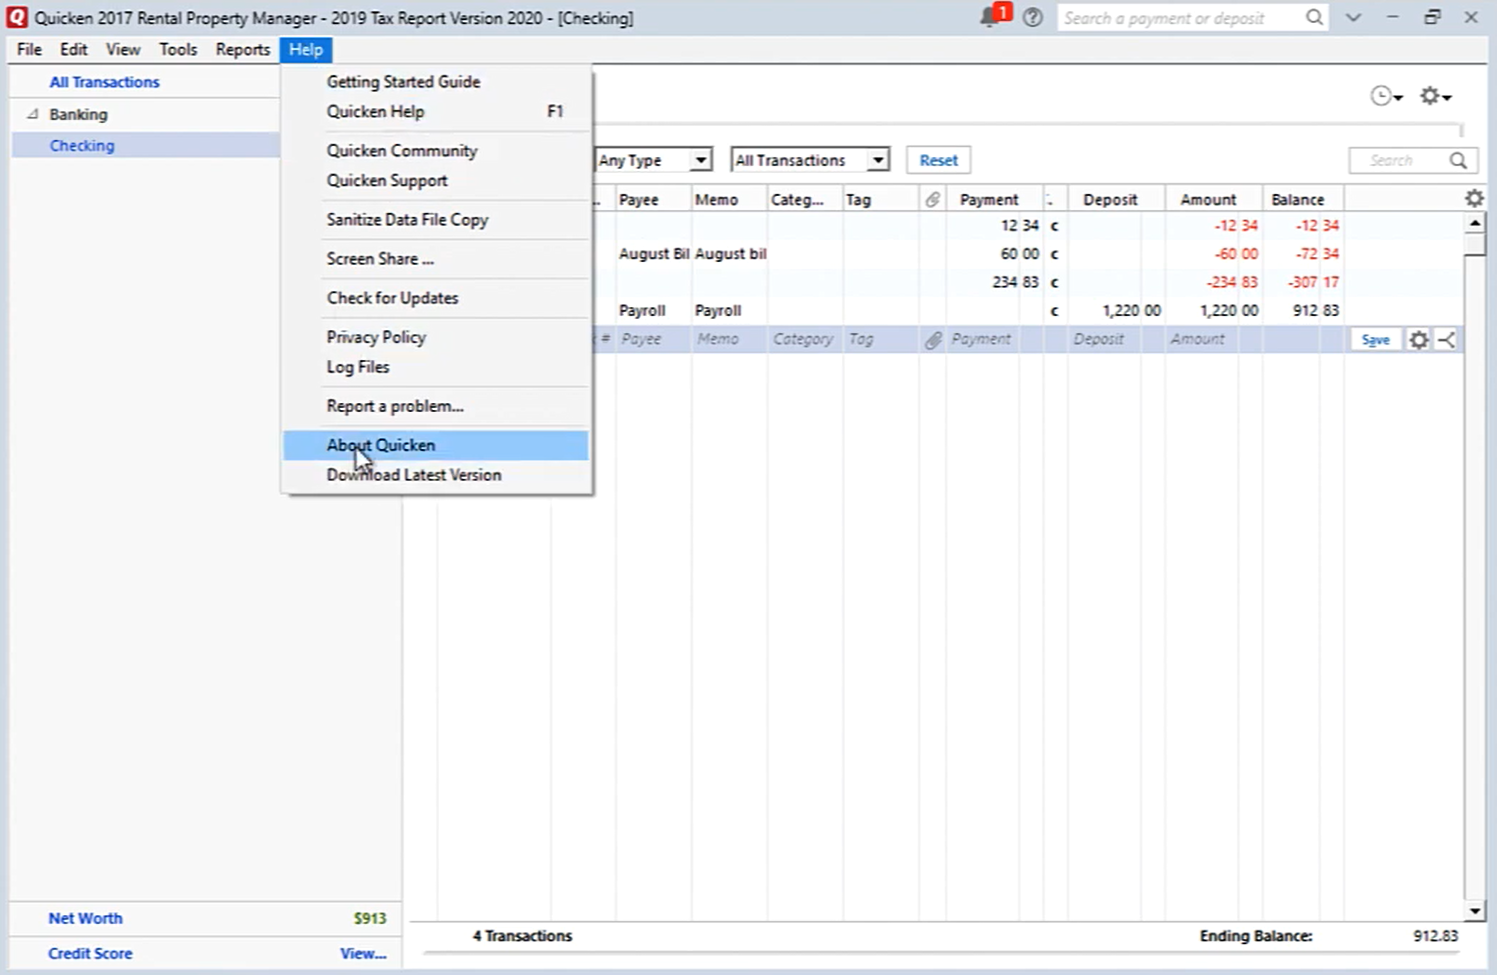Open account actions gear icon
The image size is (1497, 975).
coord(1436,96)
